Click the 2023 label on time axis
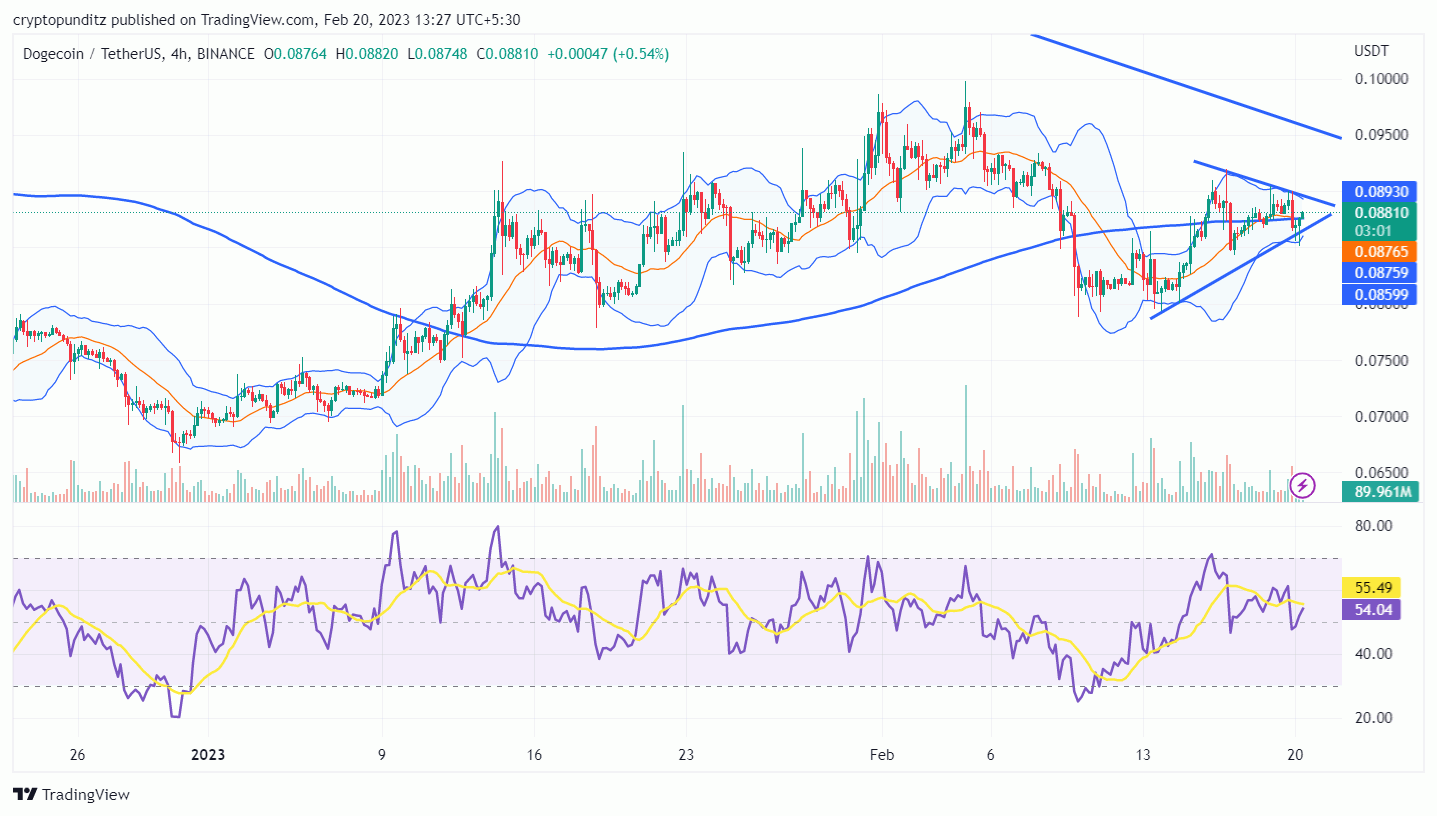The image size is (1437, 816). click(207, 755)
